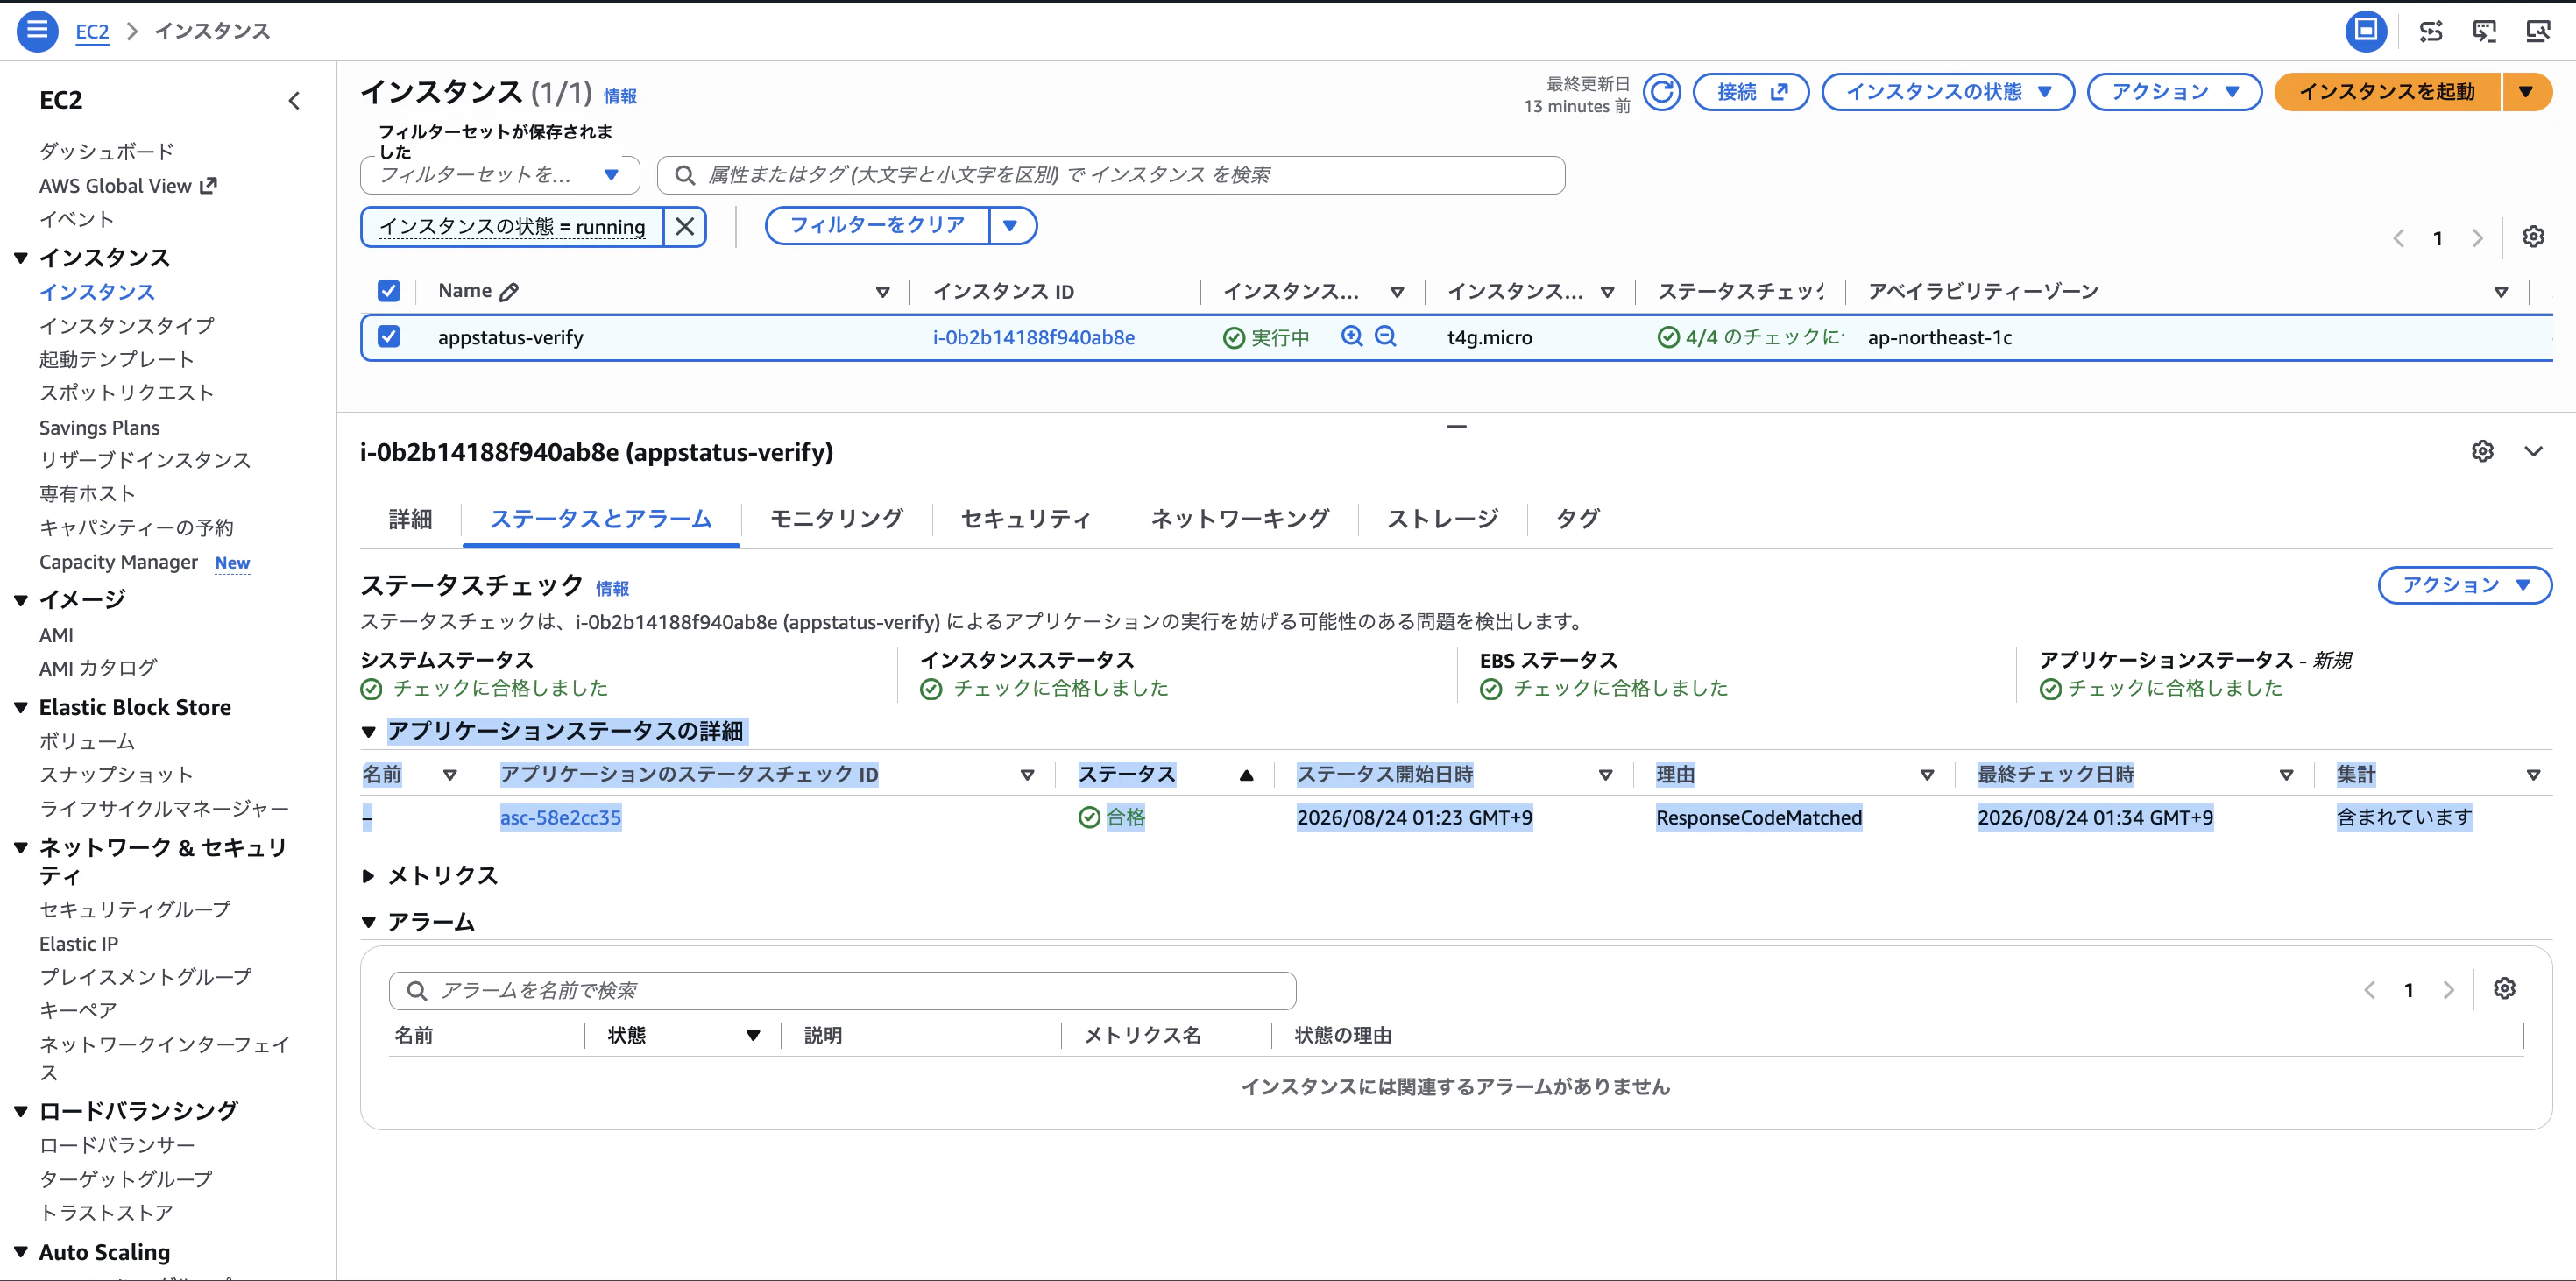Open the フィルターセット dropdown
The height and width of the screenshot is (1281, 2576).
click(x=500, y=175)
